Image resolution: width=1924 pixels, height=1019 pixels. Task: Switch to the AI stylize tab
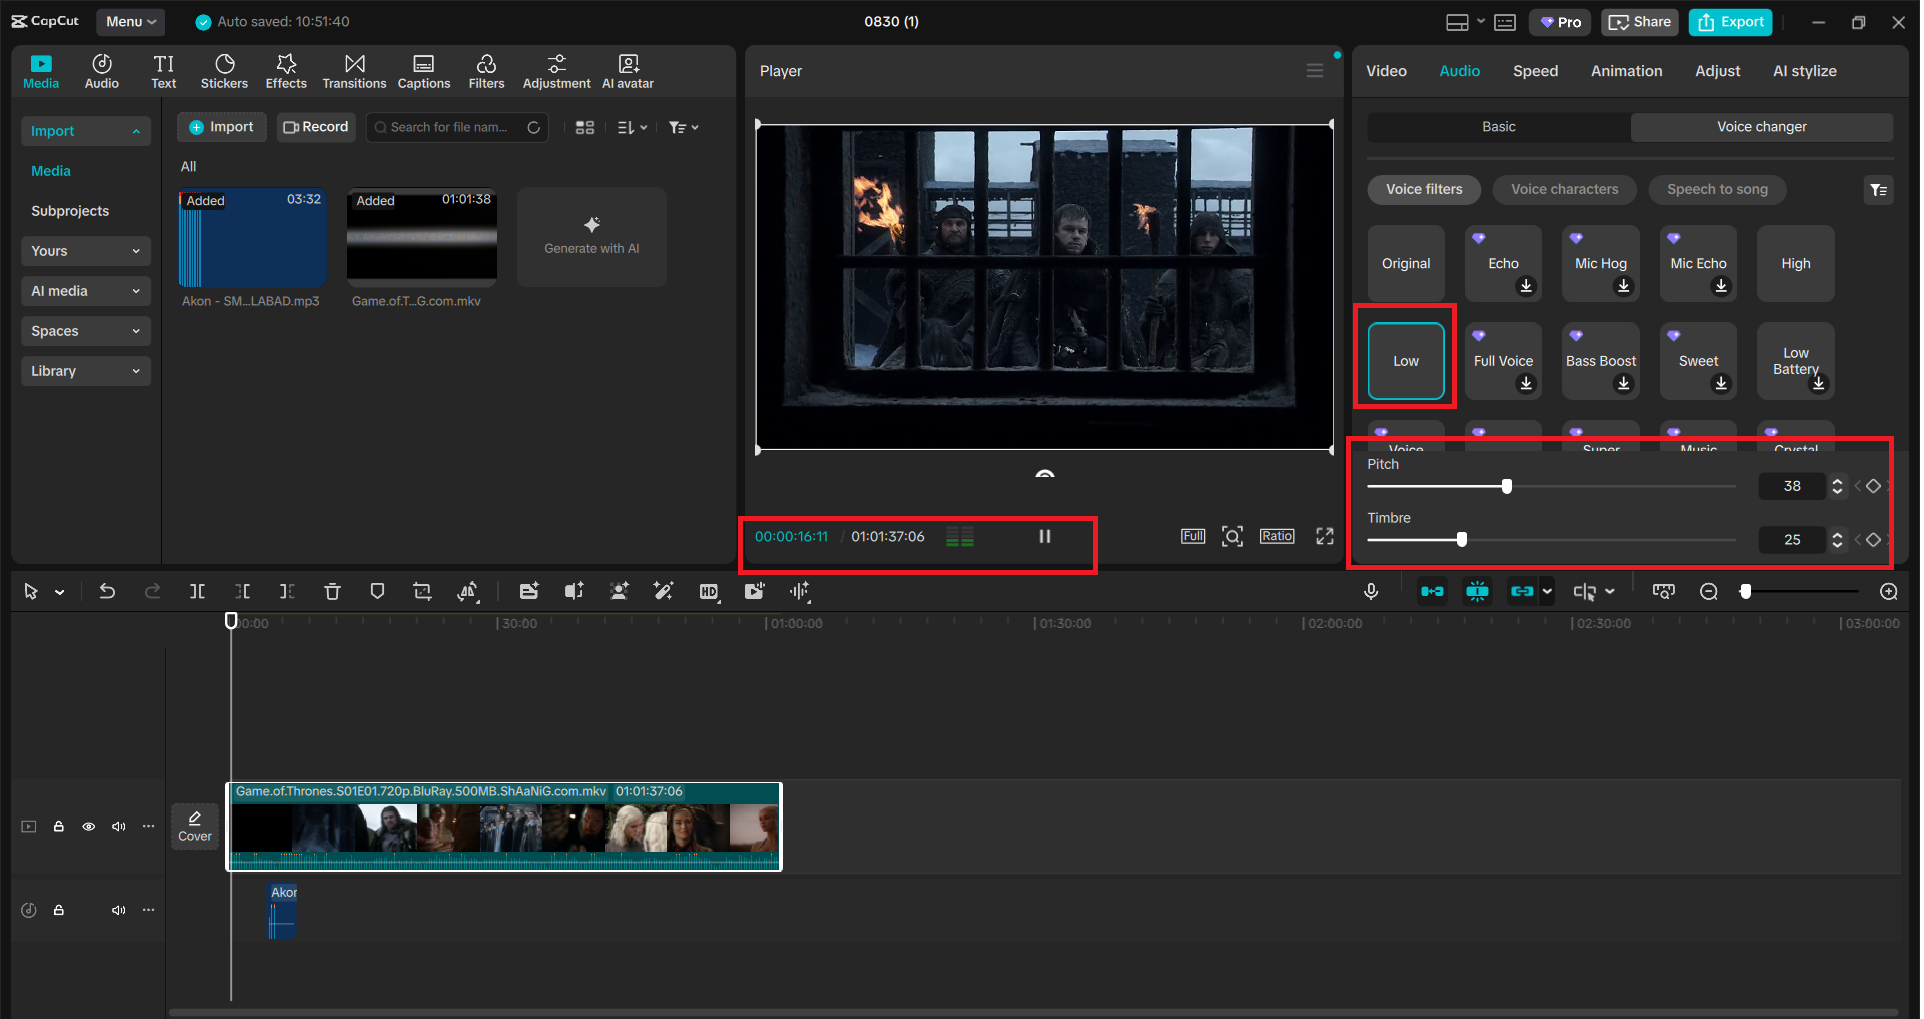pos(1804,71)
